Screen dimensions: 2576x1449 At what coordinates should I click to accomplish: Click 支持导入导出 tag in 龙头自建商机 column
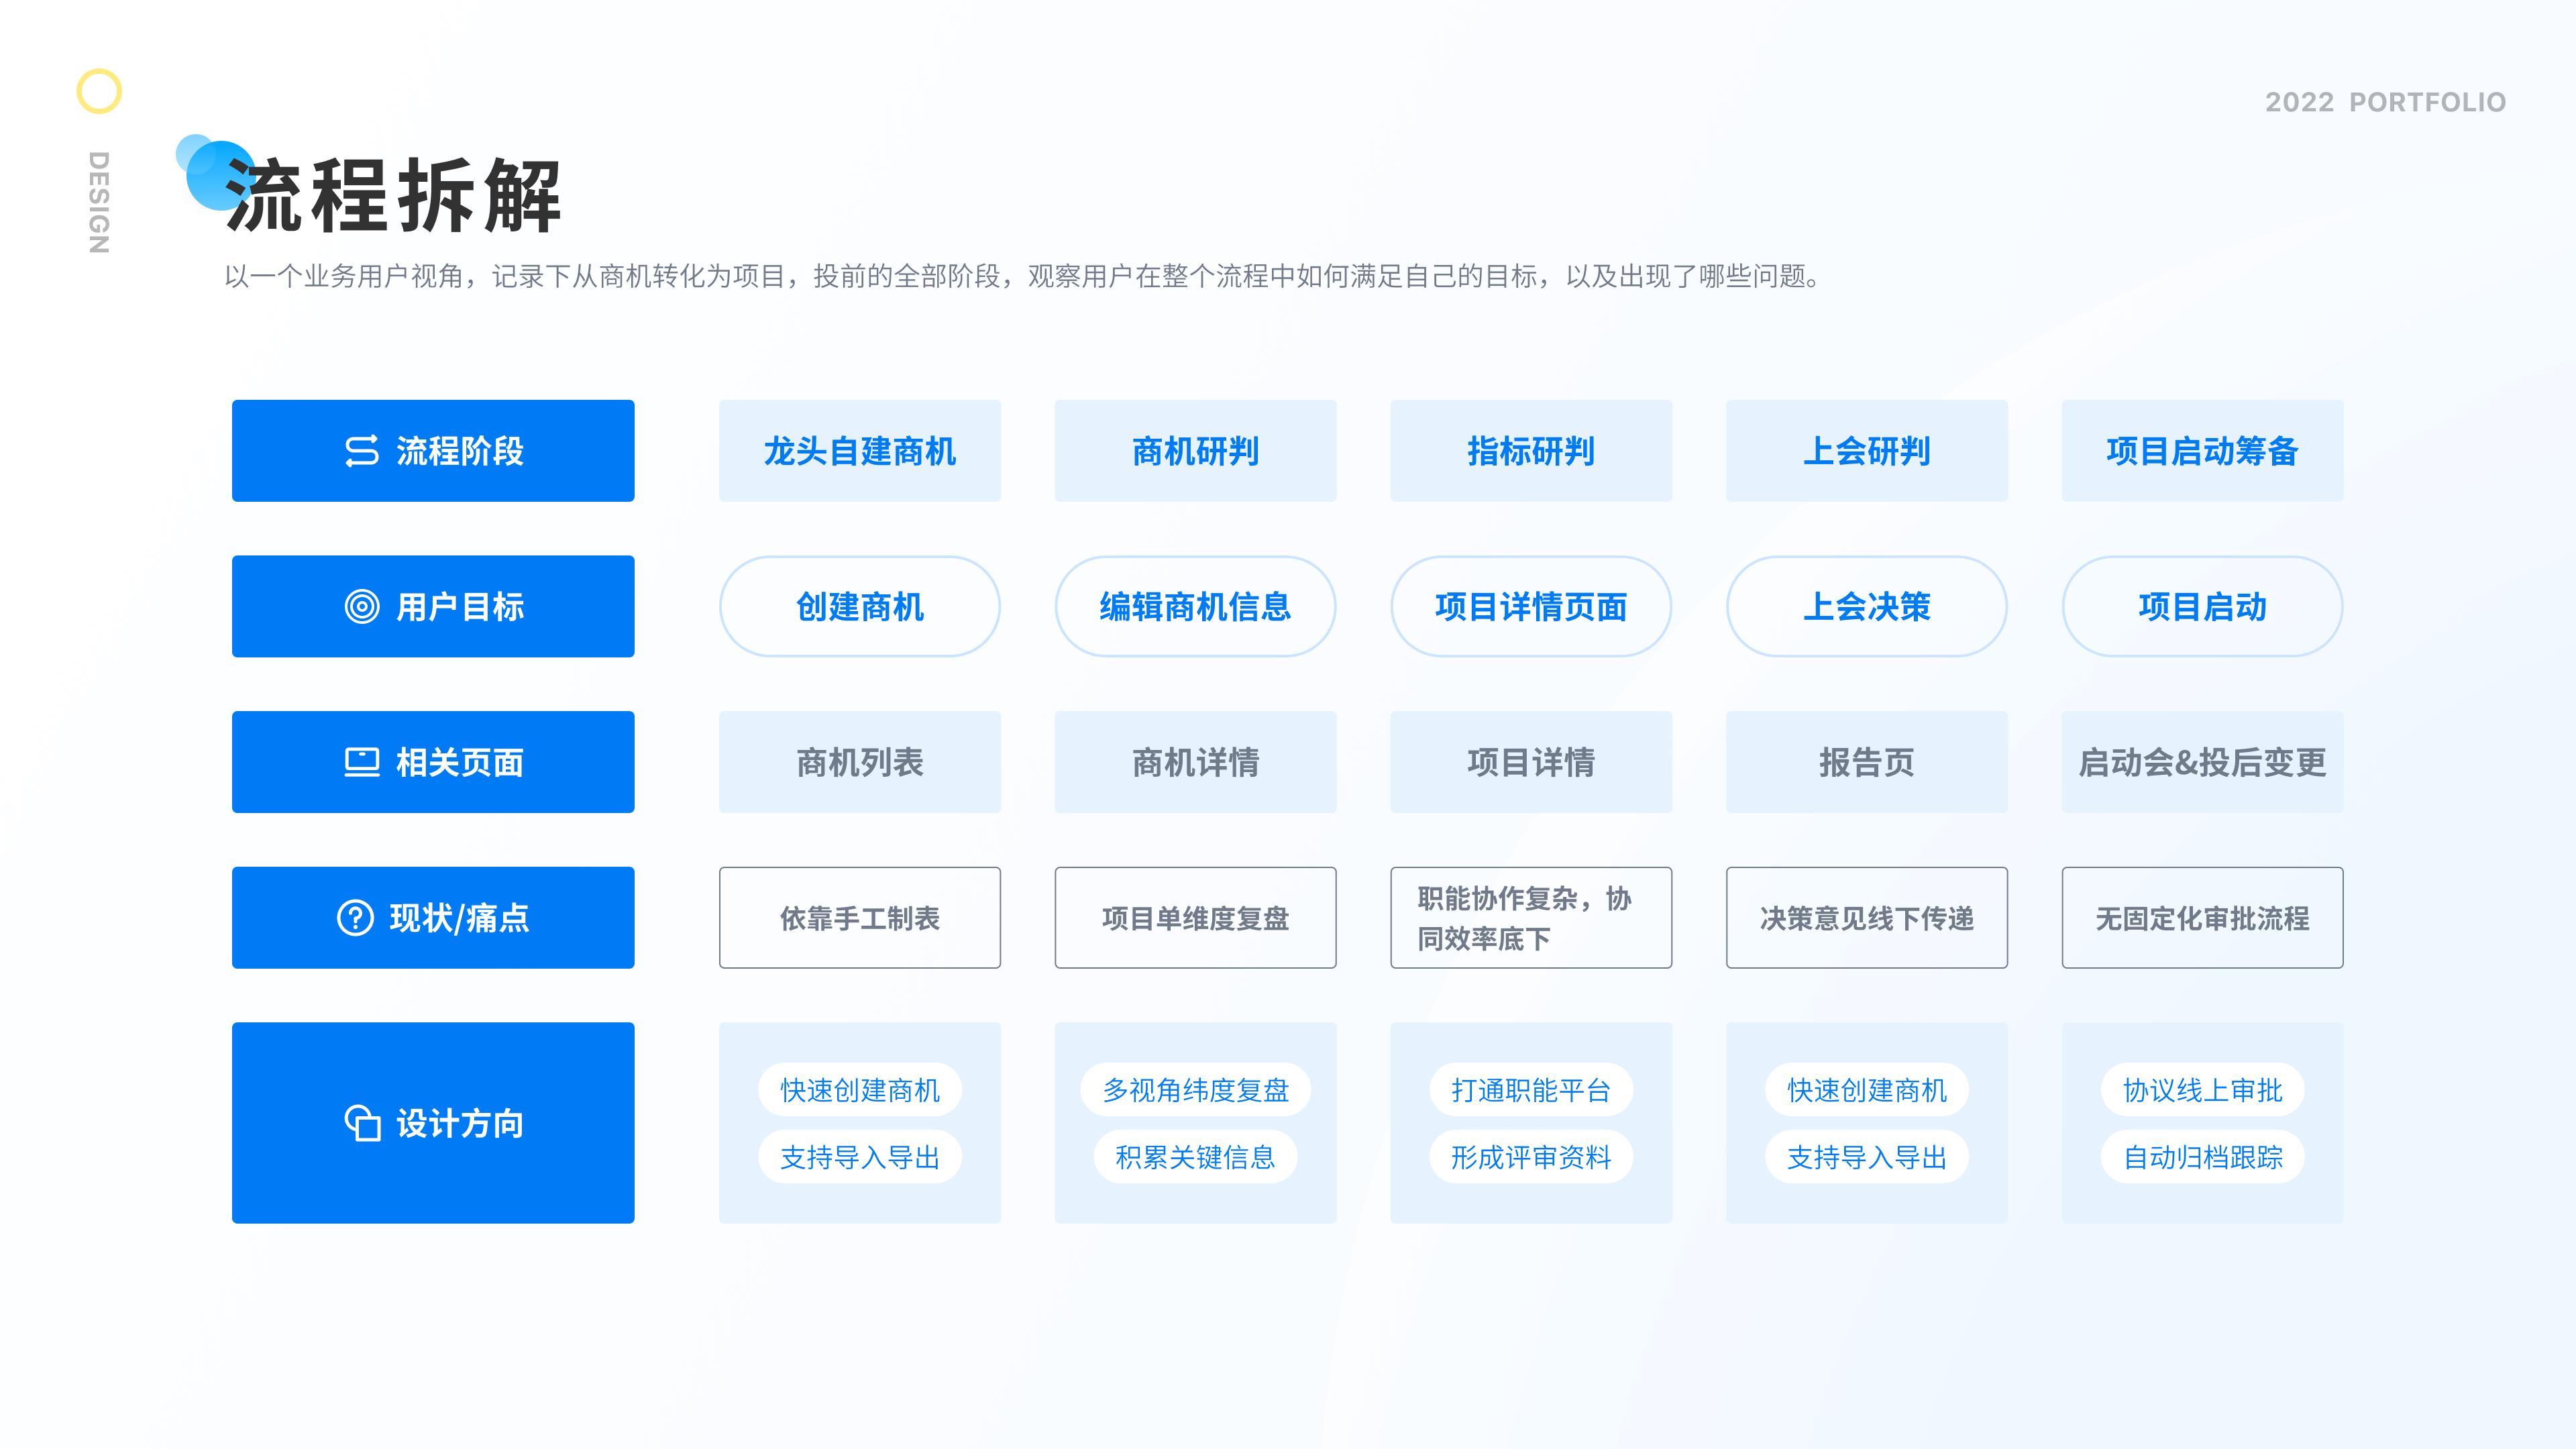[860, 1157]
